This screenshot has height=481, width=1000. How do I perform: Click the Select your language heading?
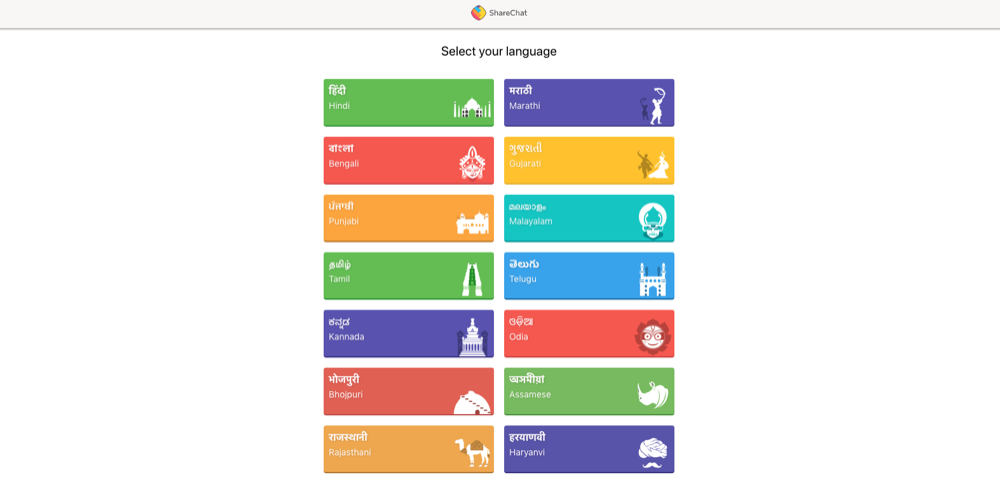coord(499,51)
